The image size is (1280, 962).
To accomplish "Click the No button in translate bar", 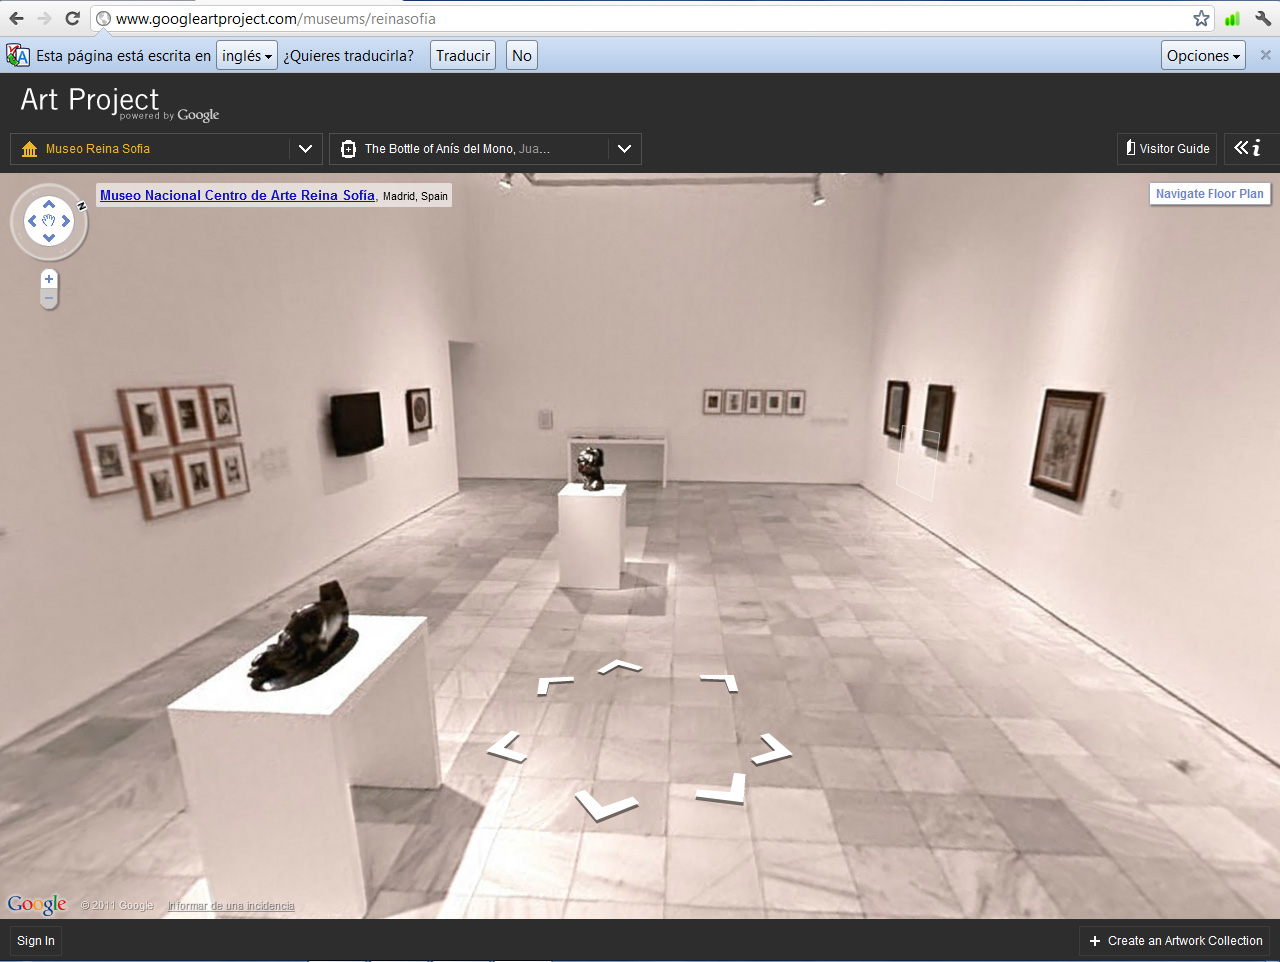I will pos(522,55).
